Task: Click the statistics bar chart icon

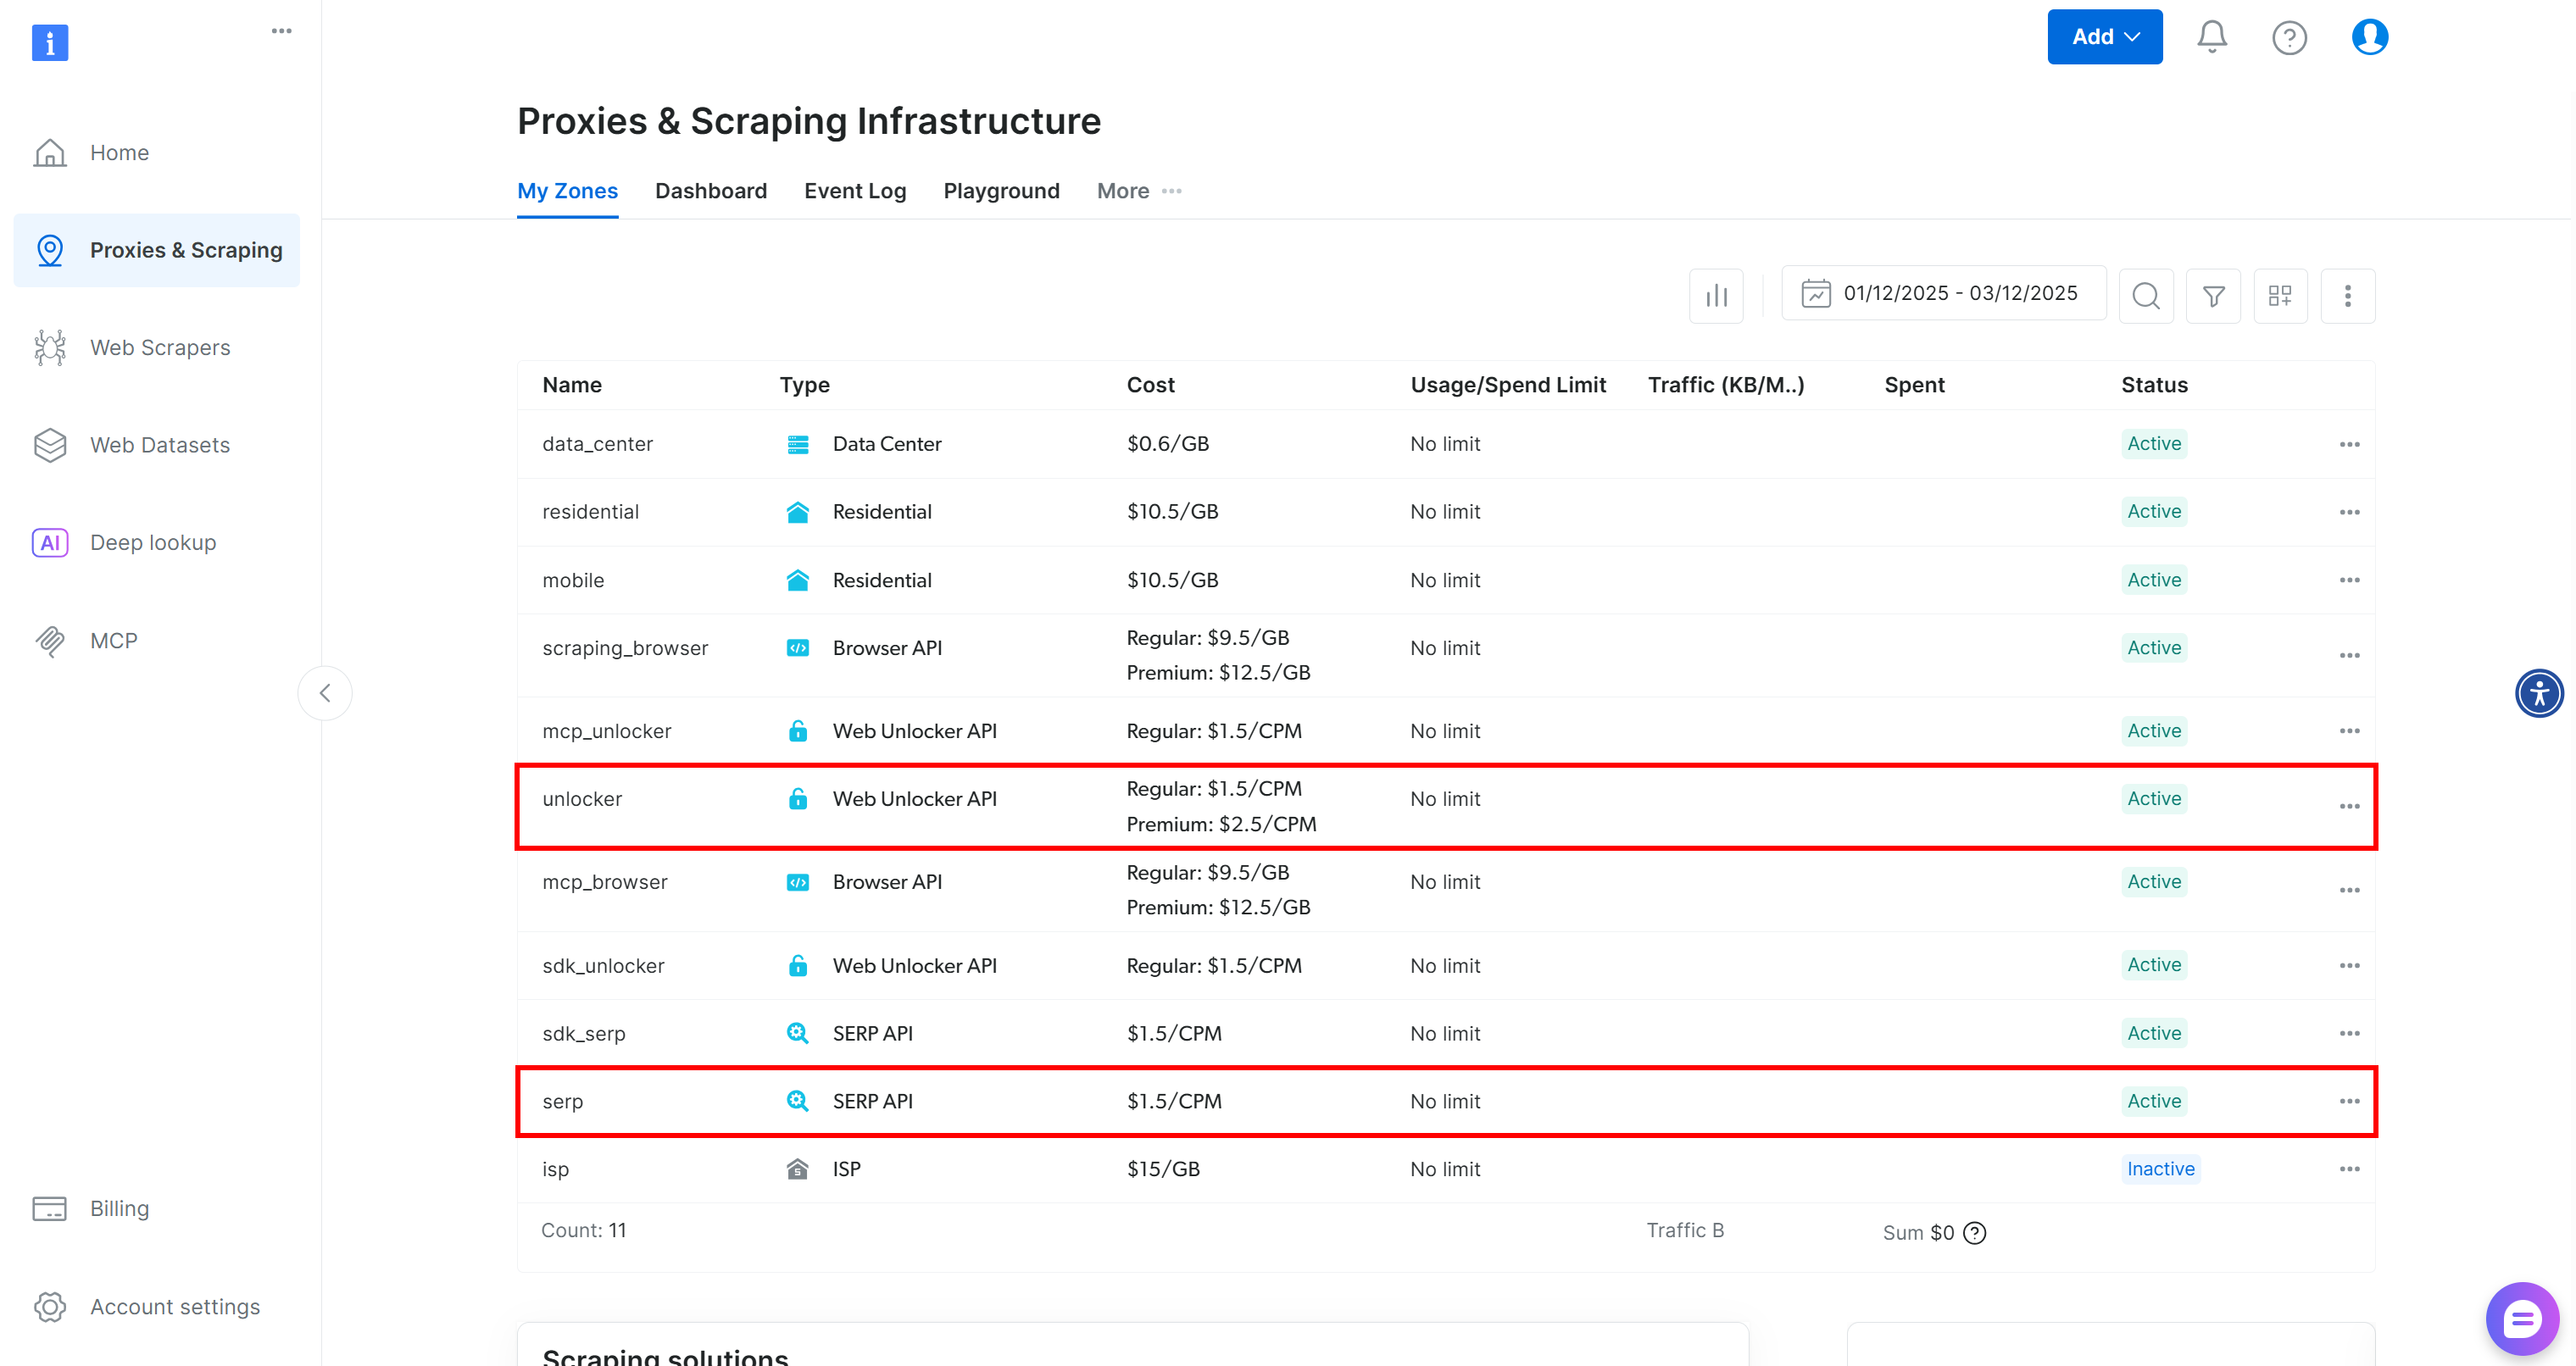Action: [x=1716, y=295]
